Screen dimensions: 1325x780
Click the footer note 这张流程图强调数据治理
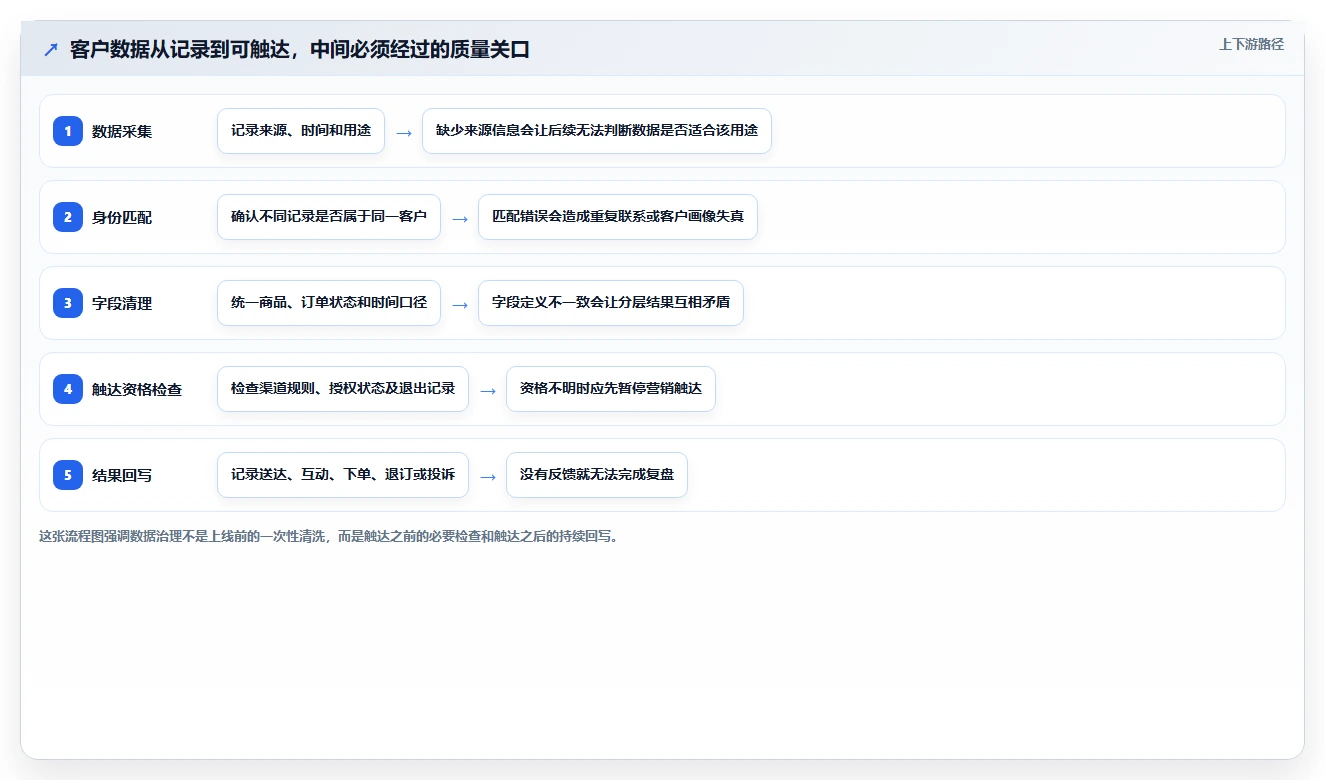pyautogui.click(x=328, y=536)
